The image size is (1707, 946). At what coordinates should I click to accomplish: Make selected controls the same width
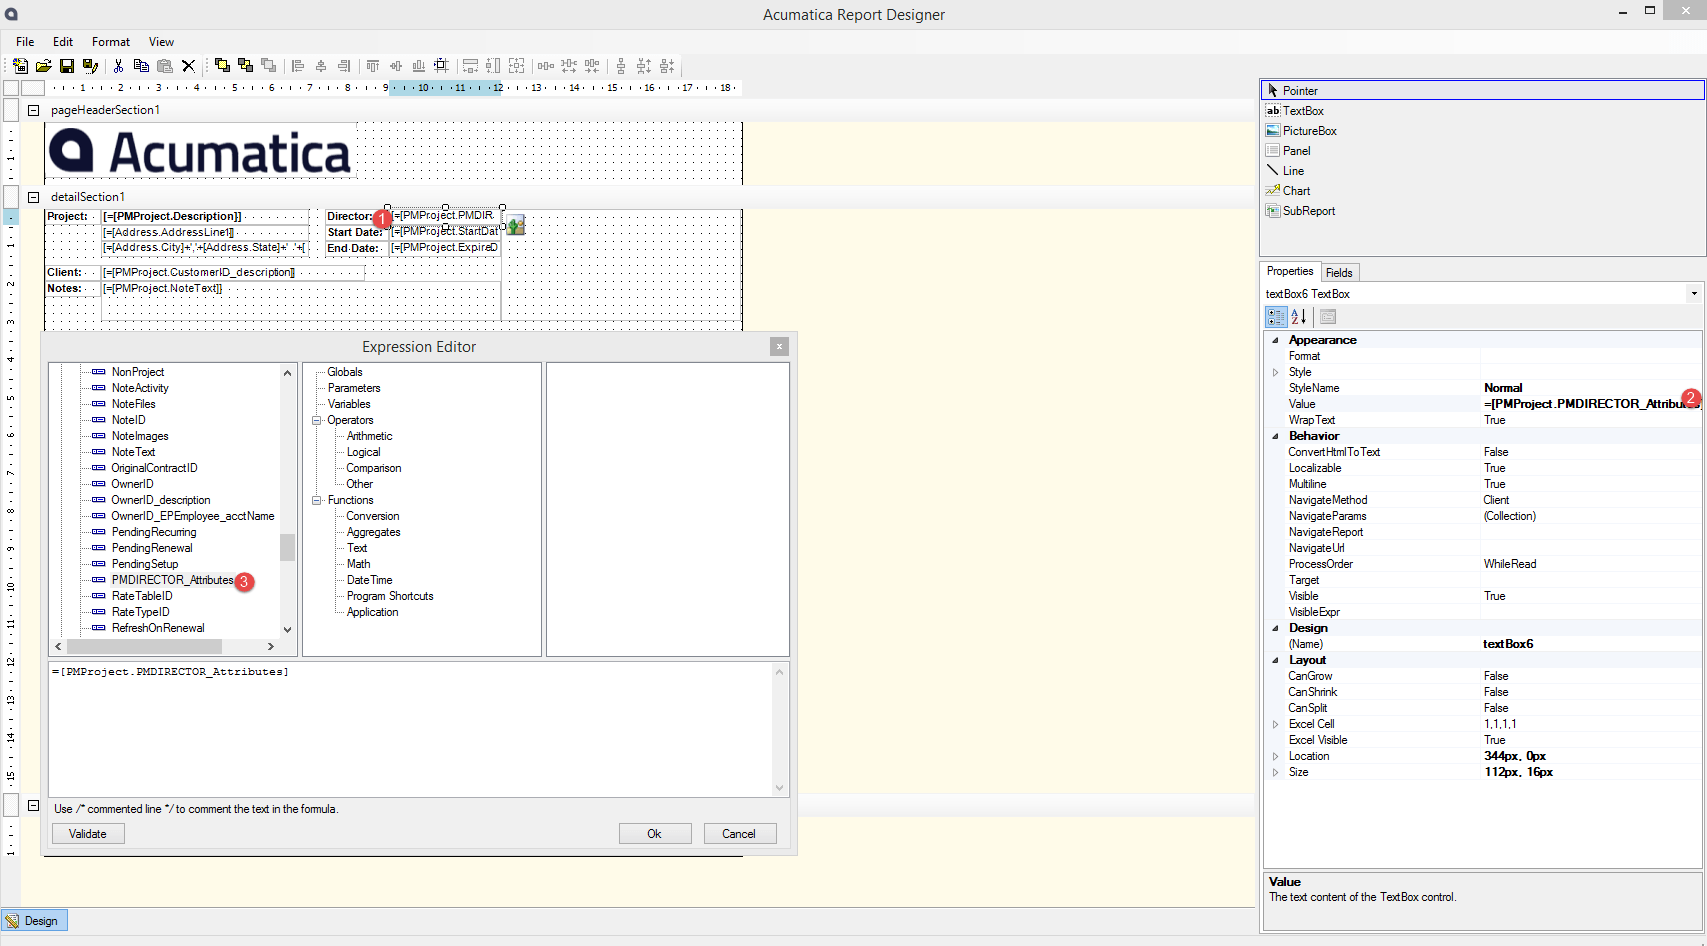point(470,66)
